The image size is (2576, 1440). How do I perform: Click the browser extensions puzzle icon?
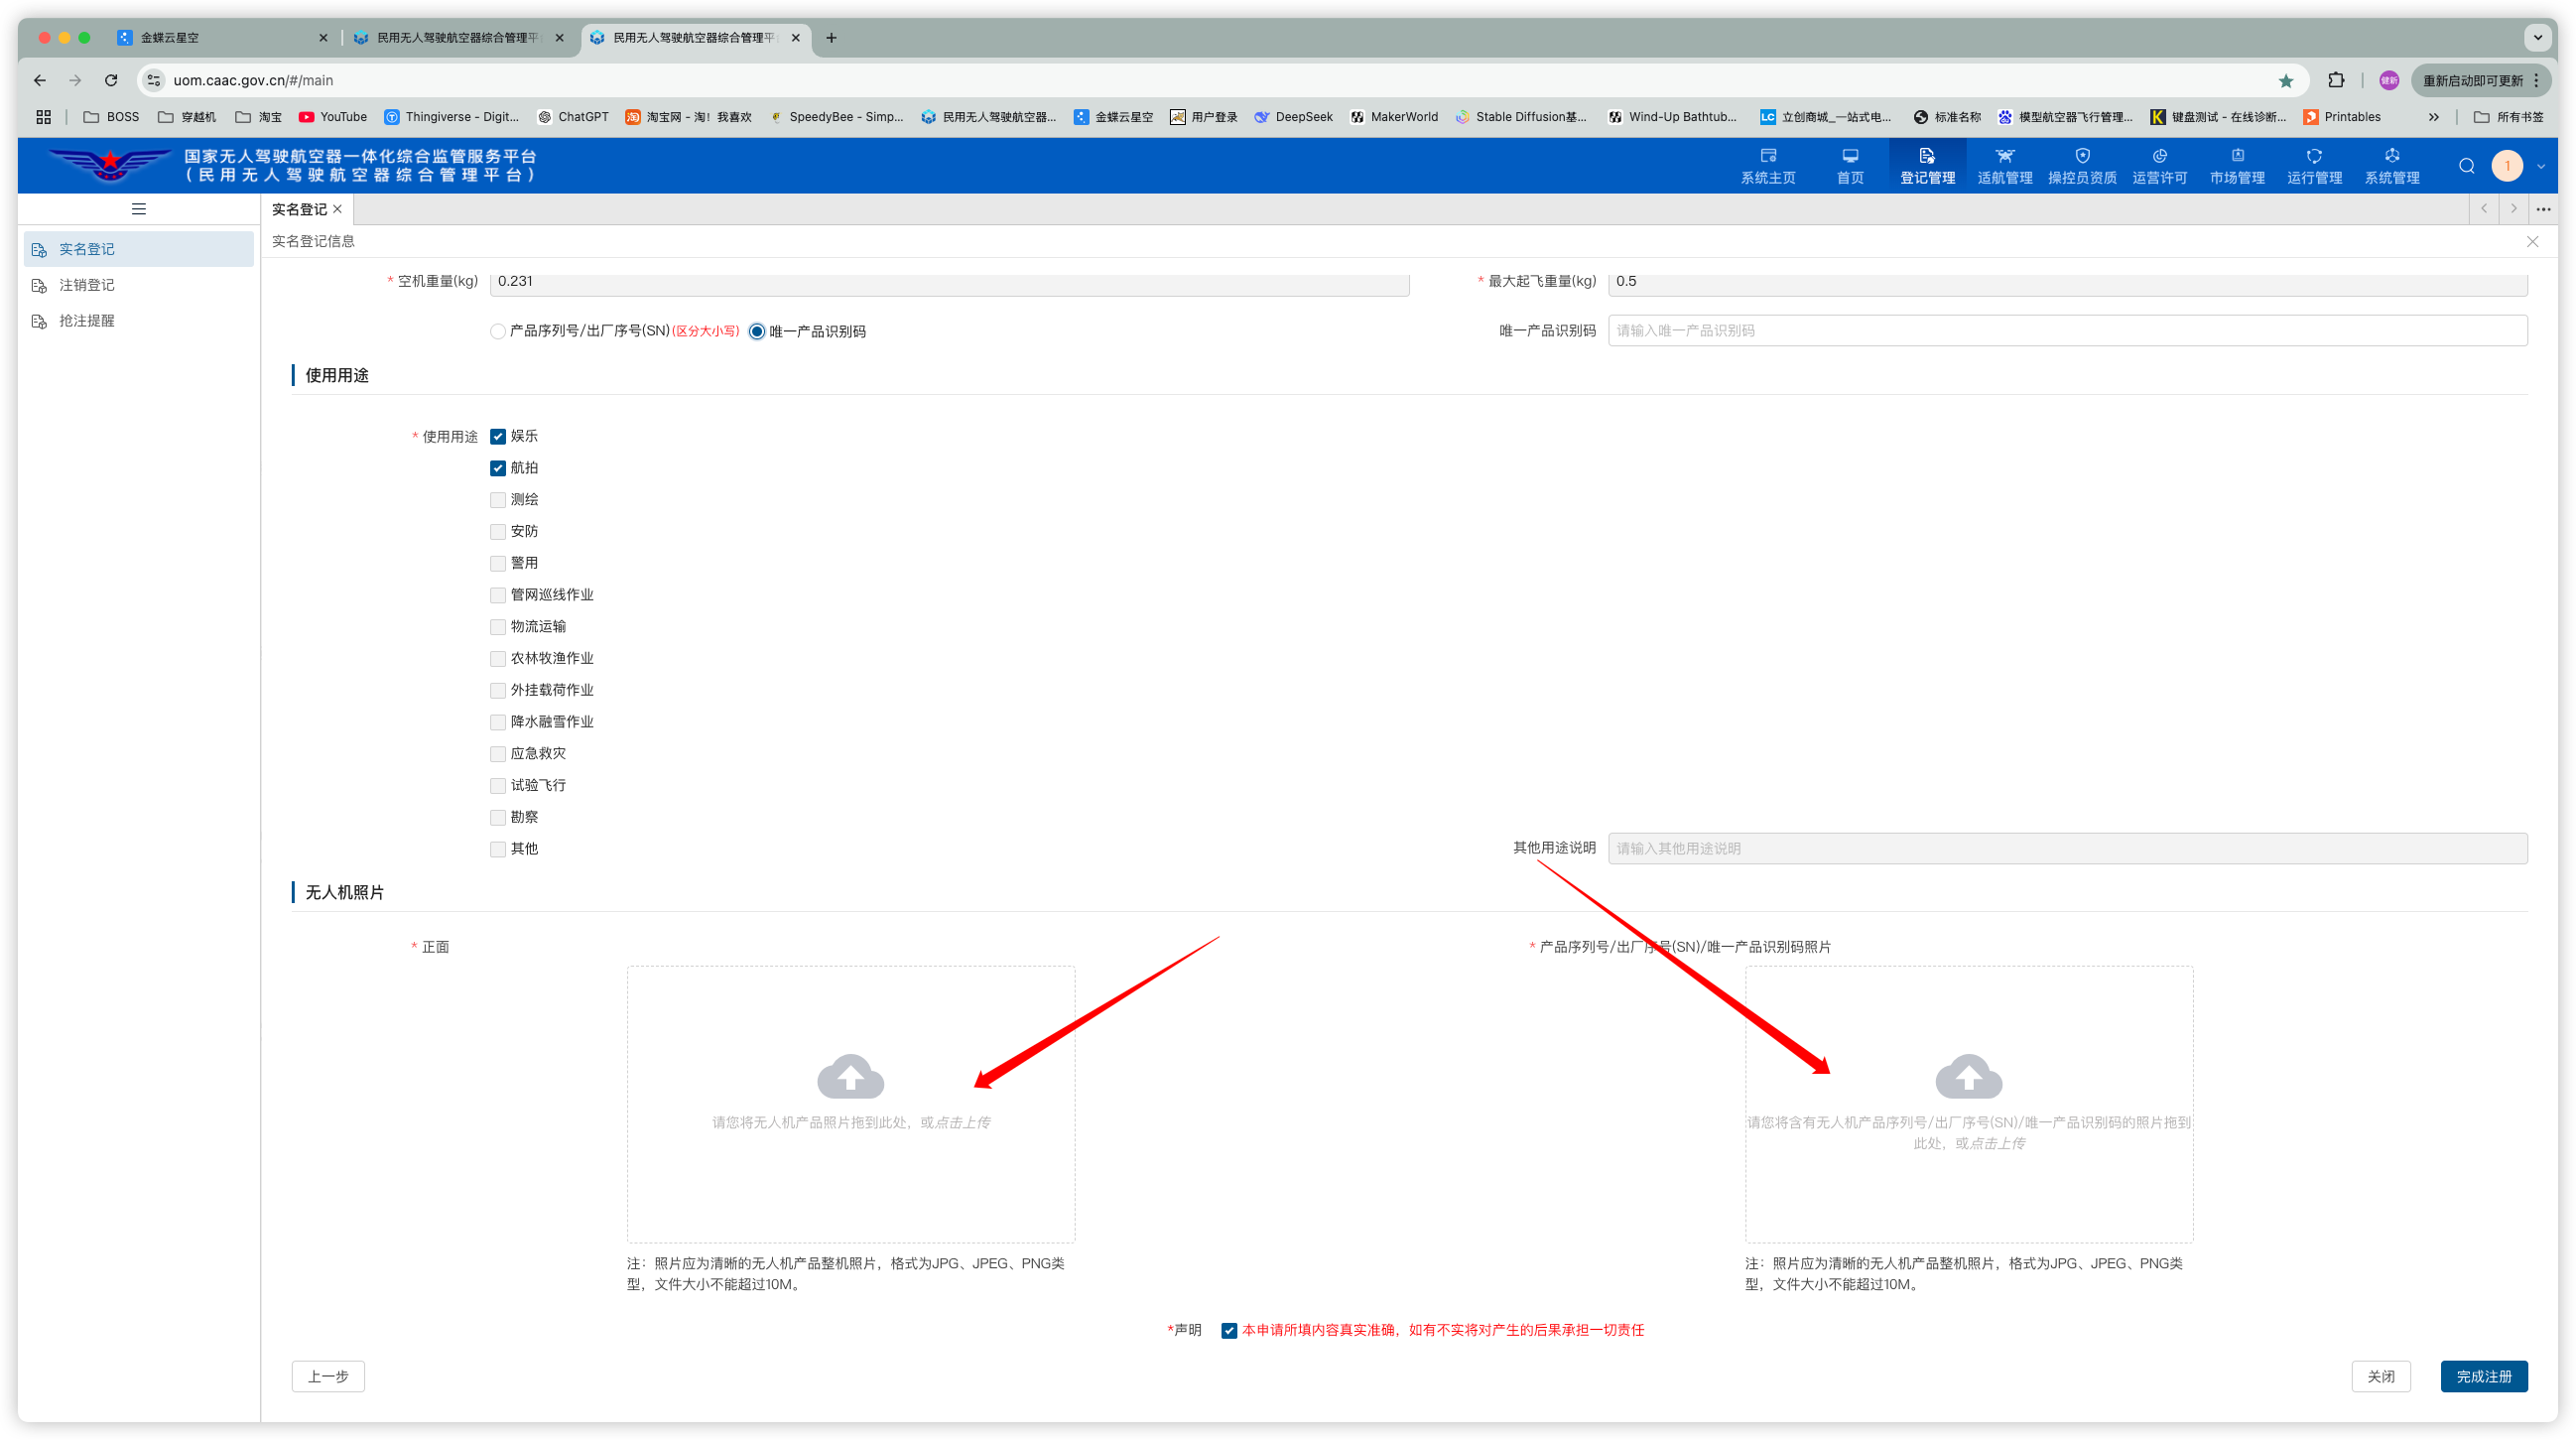pos(2336,80)
